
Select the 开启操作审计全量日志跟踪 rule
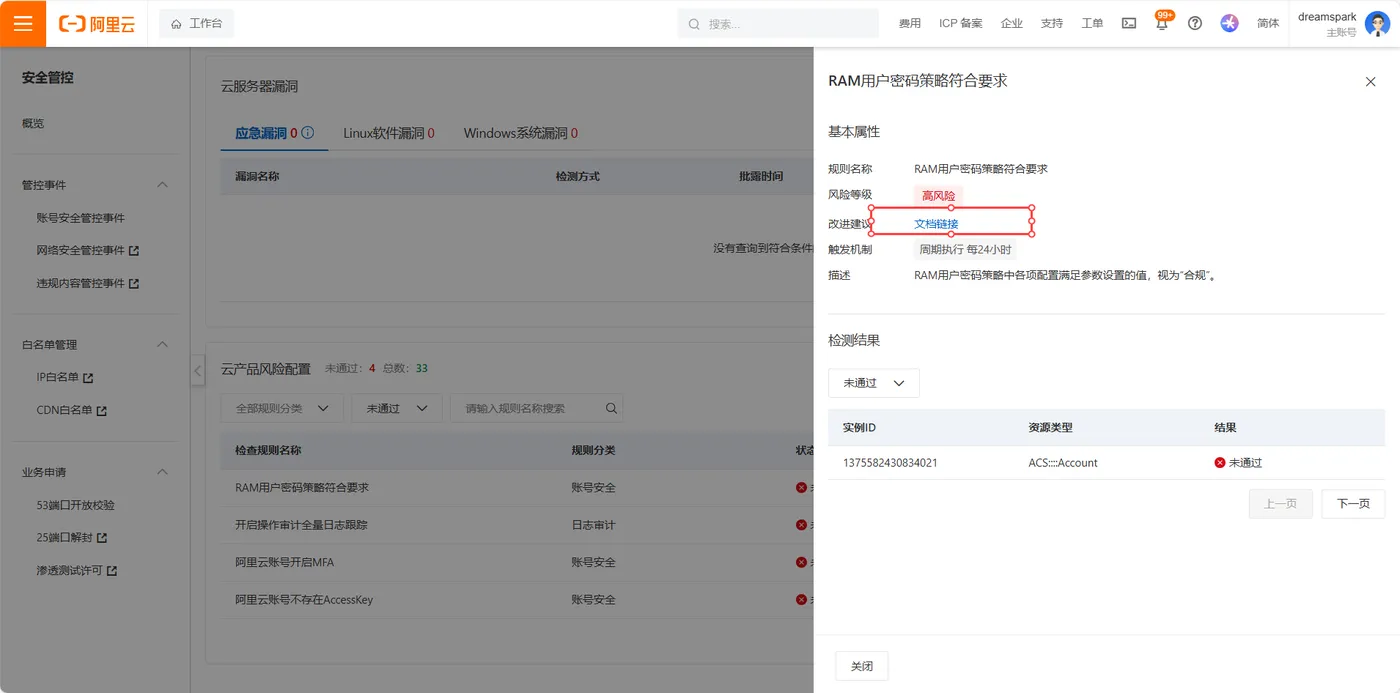coord(301,525)
